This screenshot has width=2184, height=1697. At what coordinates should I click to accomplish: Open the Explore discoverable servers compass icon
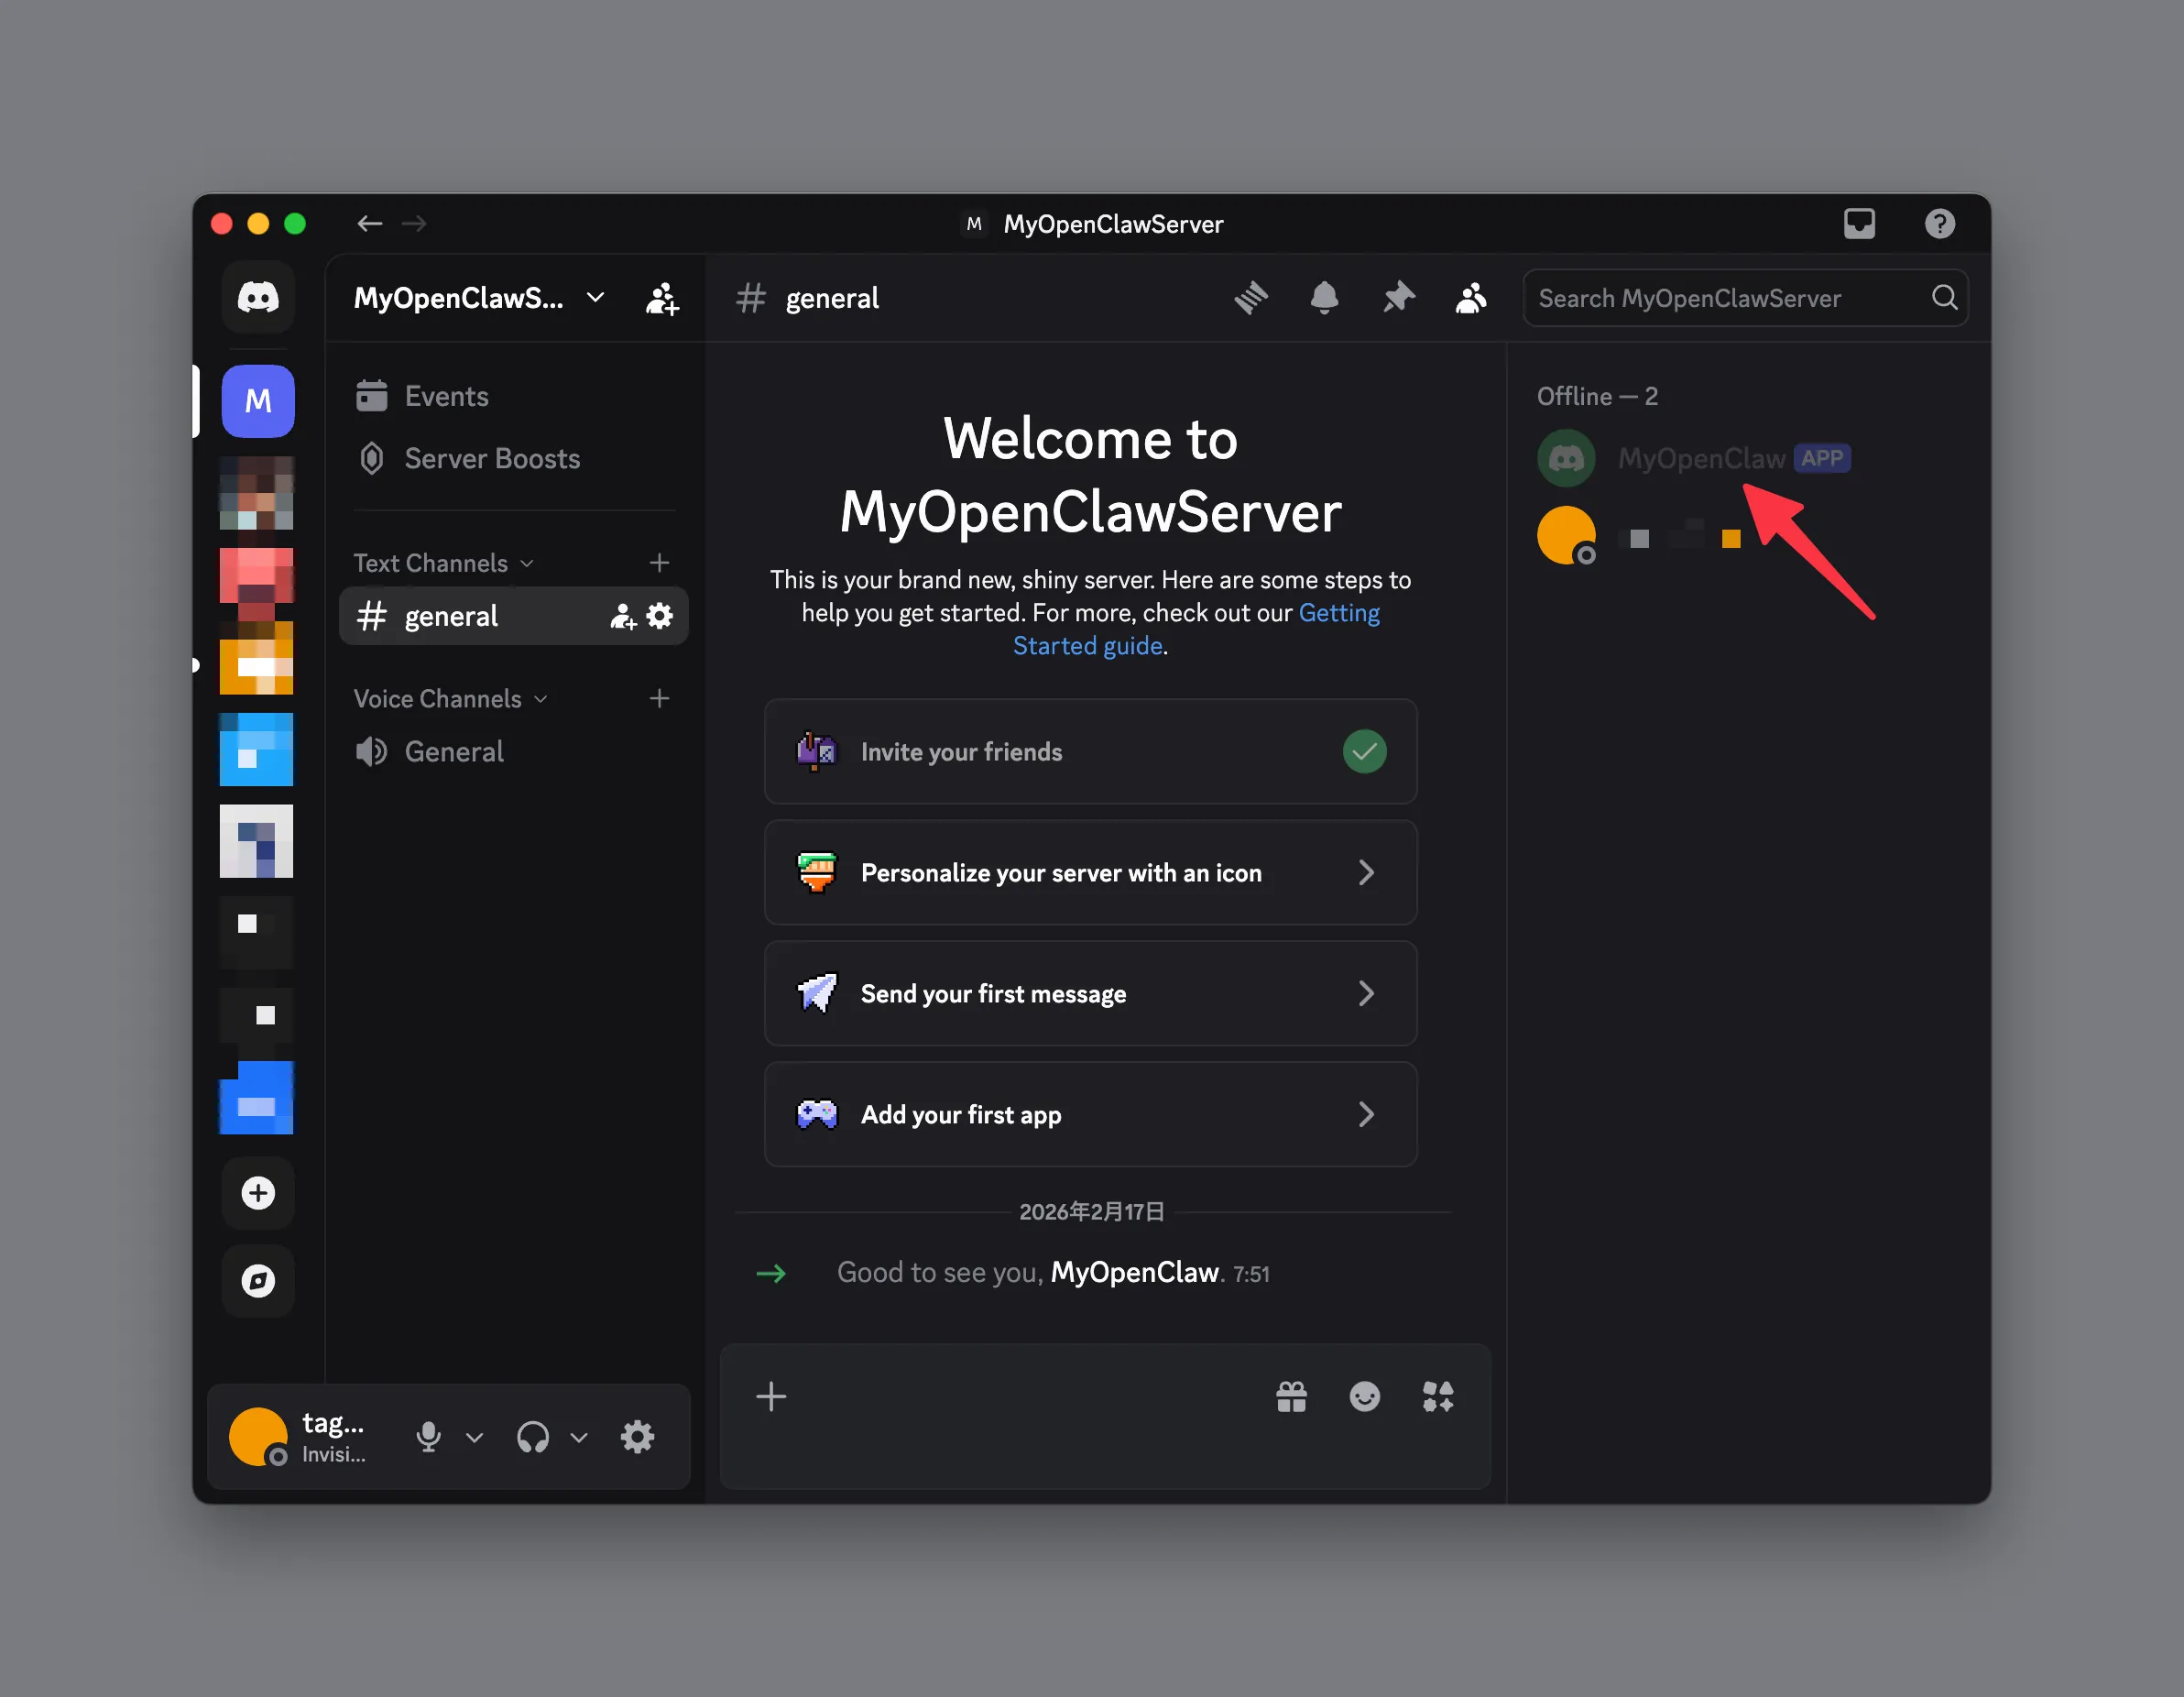[258, 1281]
